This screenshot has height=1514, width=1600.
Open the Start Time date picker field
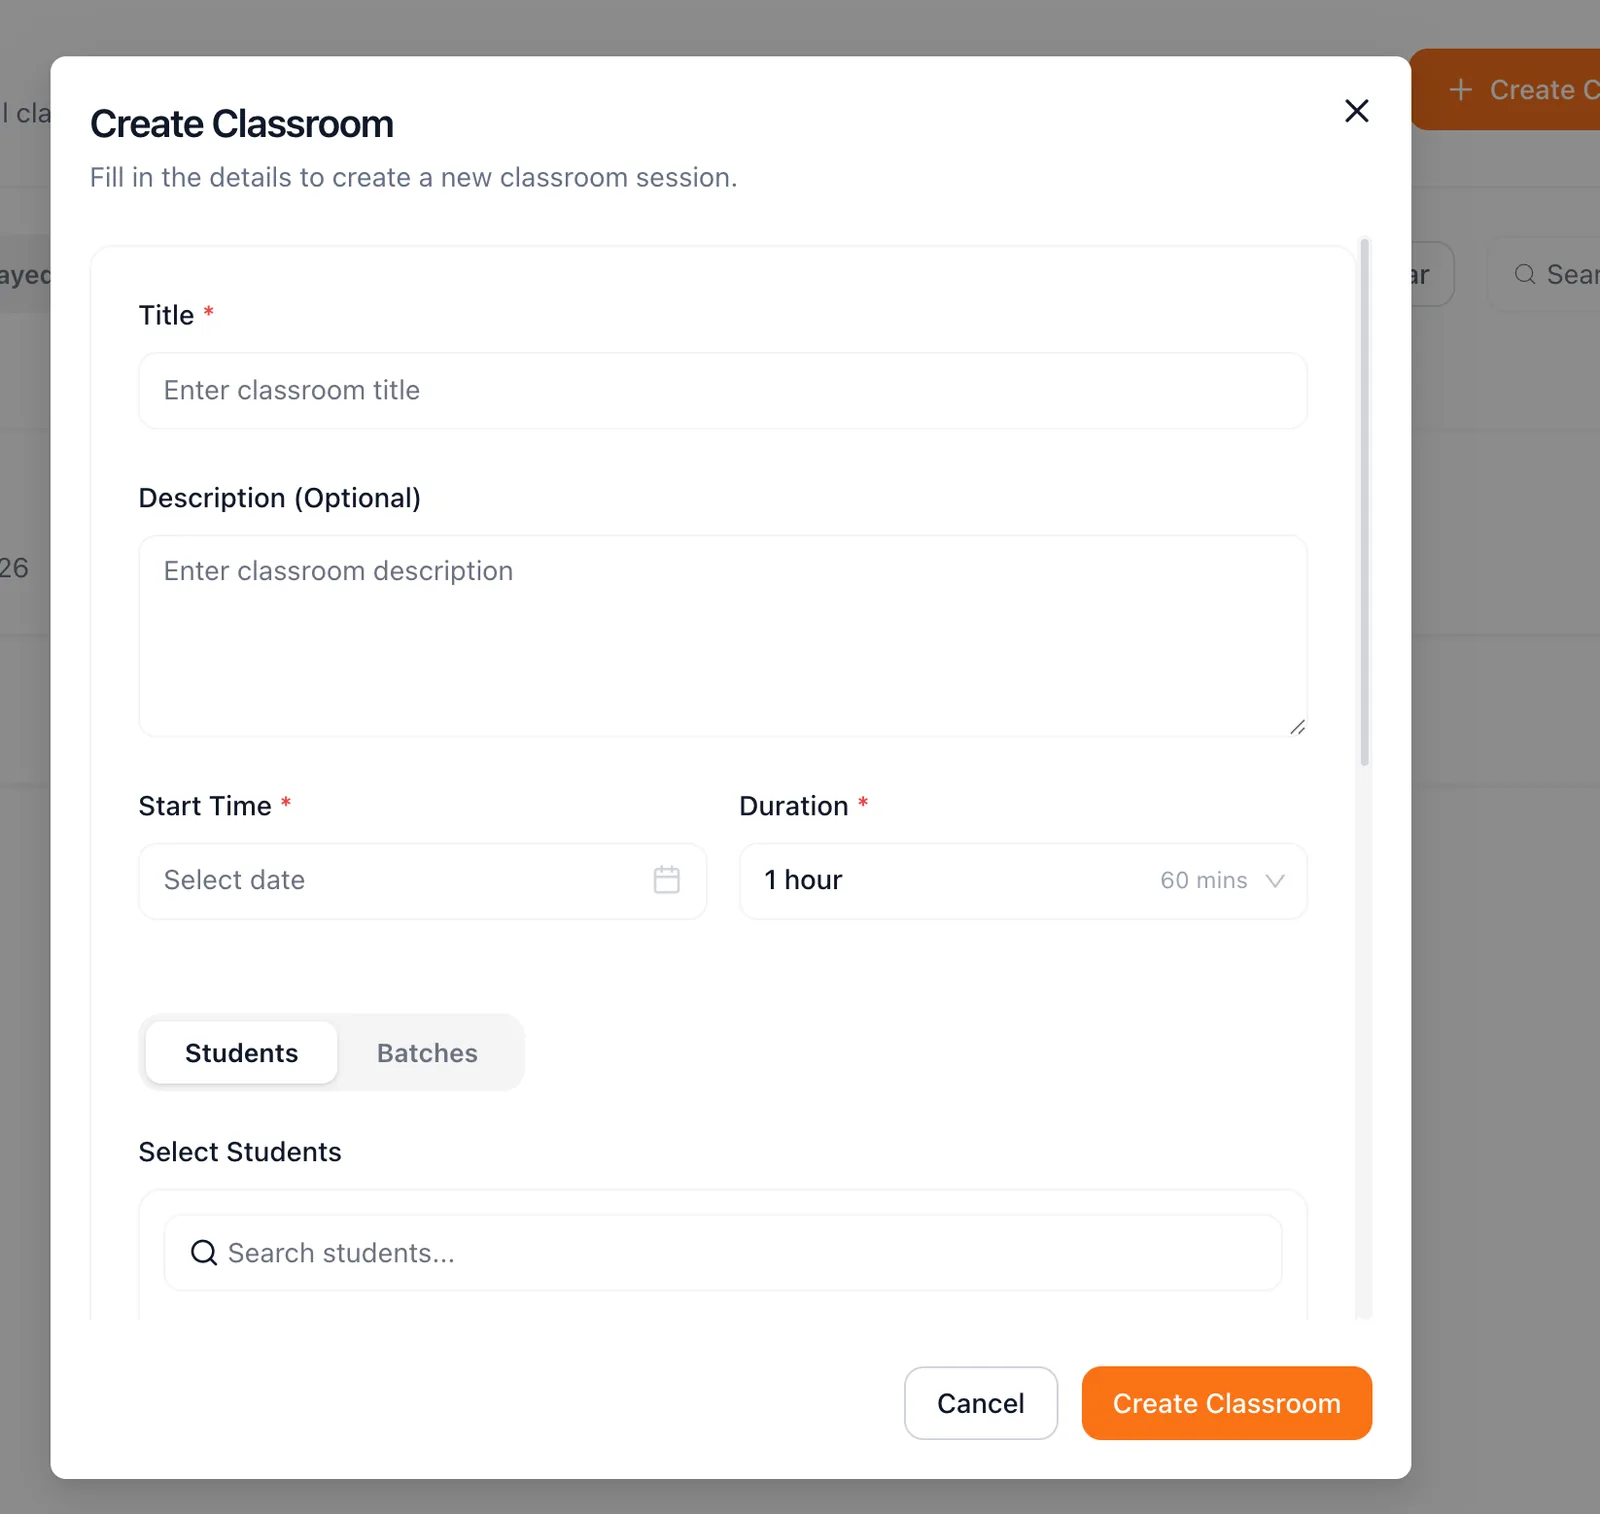[x=422, y=880]
